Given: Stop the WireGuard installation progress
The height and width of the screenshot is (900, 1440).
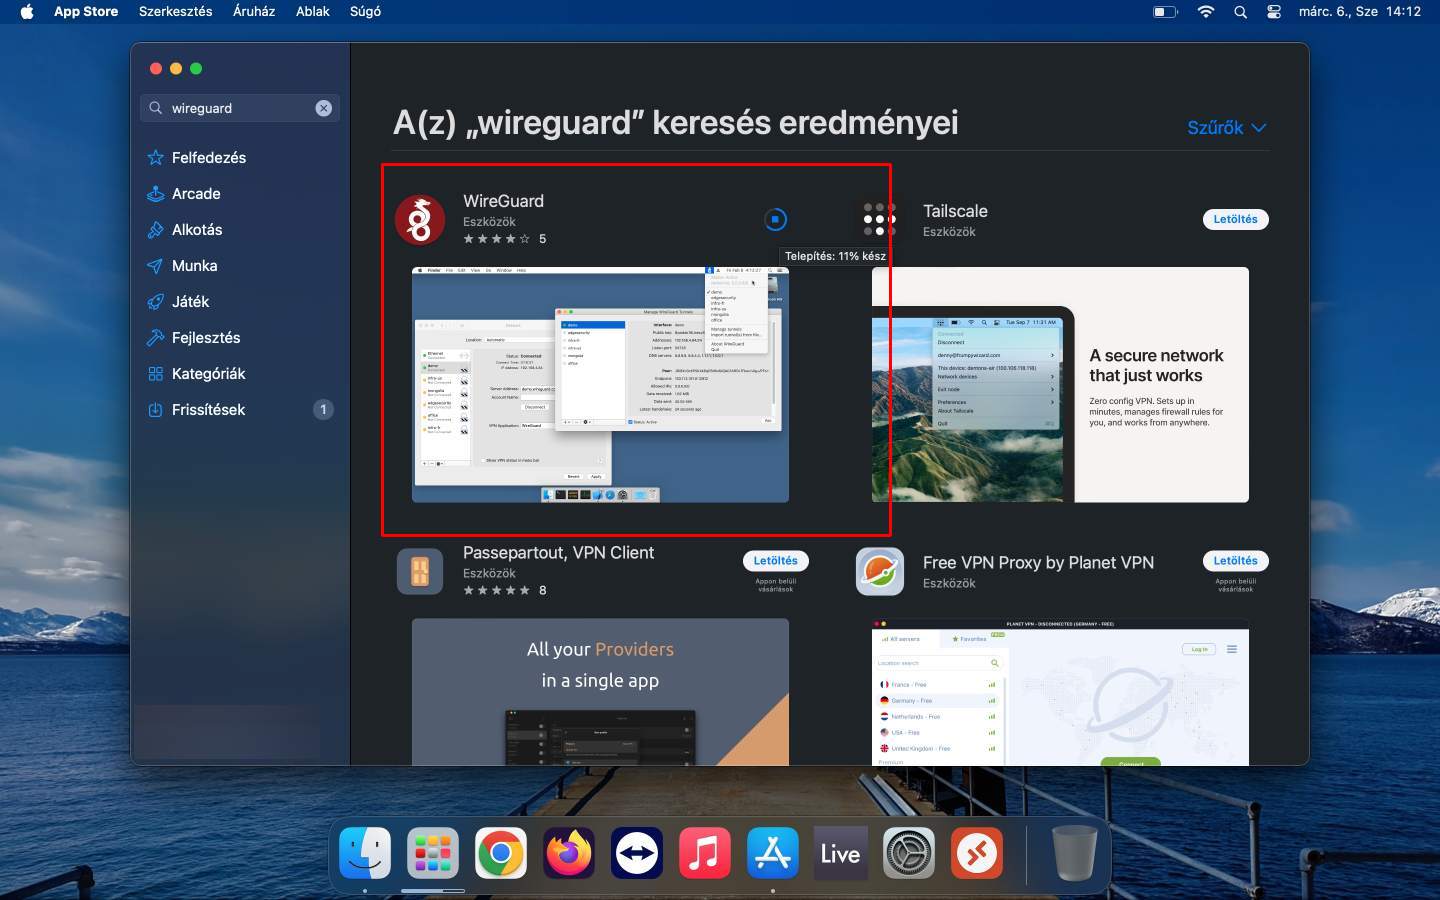Looking at the screenshot, I should click(x=775, y=219).
